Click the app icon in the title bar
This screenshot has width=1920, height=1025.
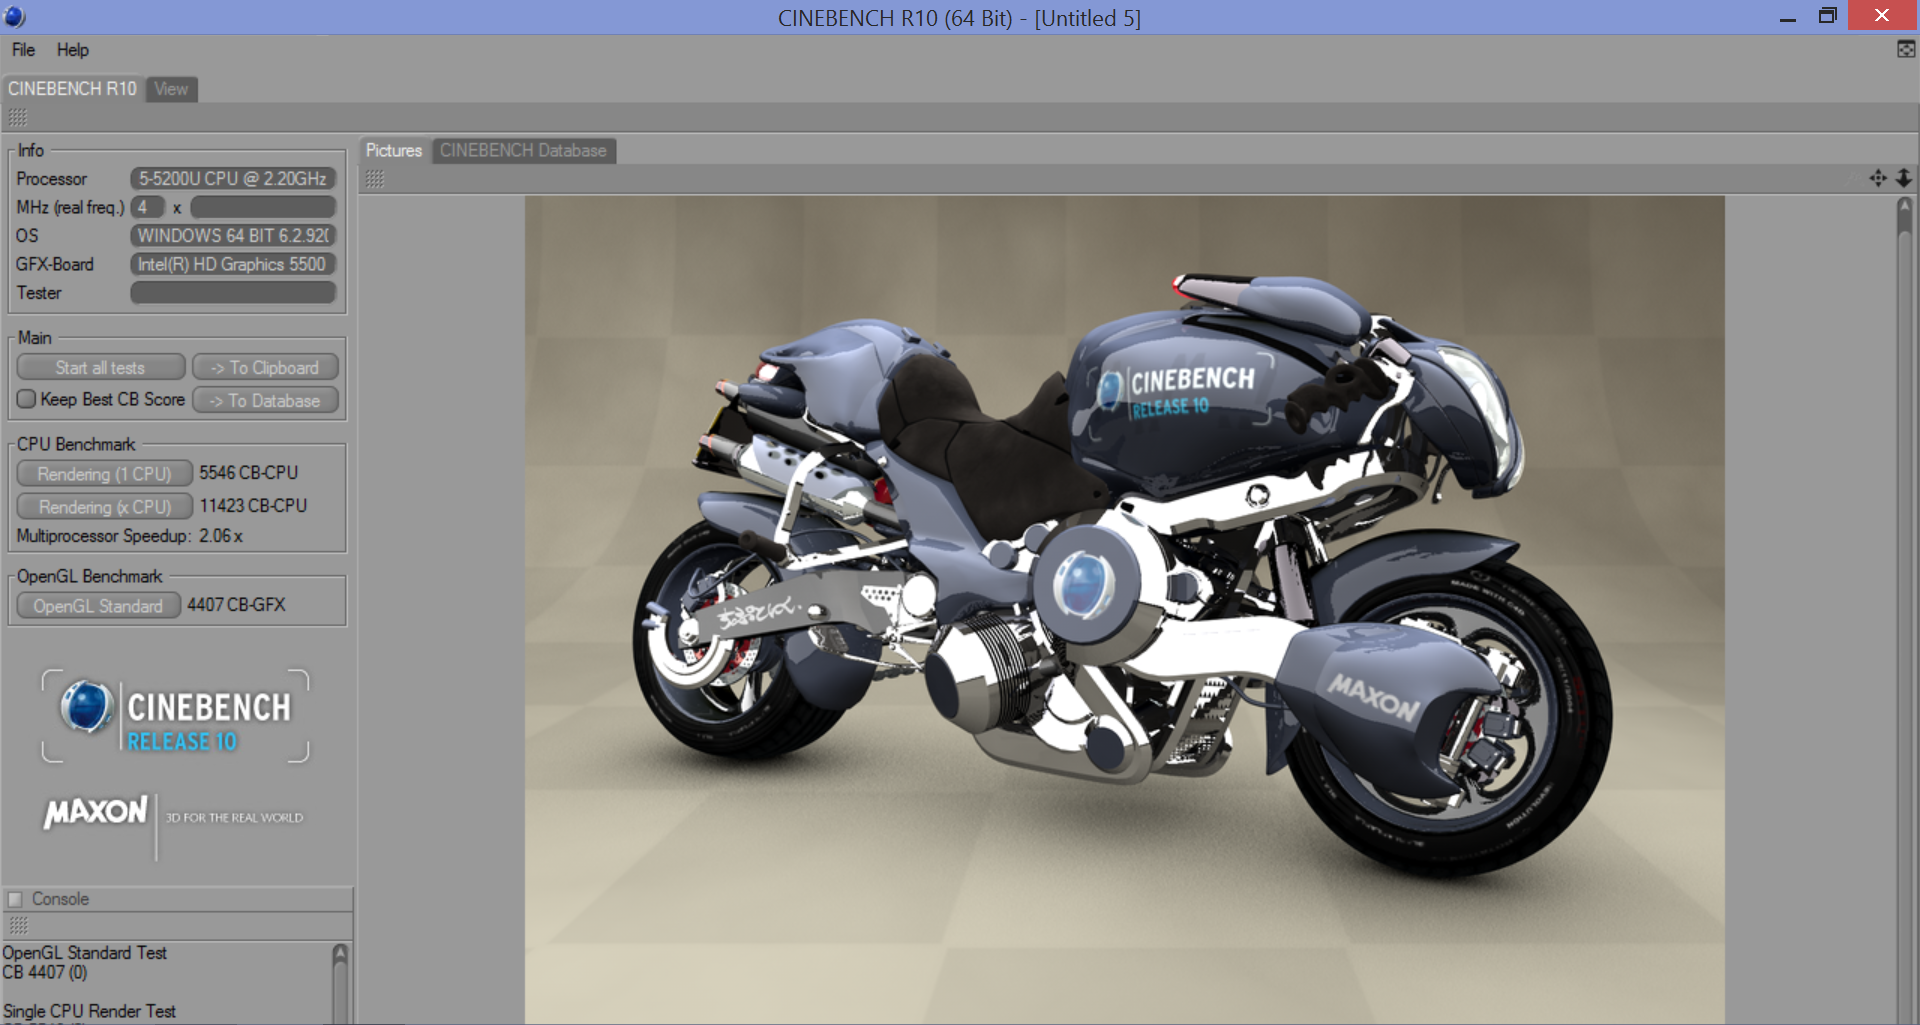click(x=15, y=16)
